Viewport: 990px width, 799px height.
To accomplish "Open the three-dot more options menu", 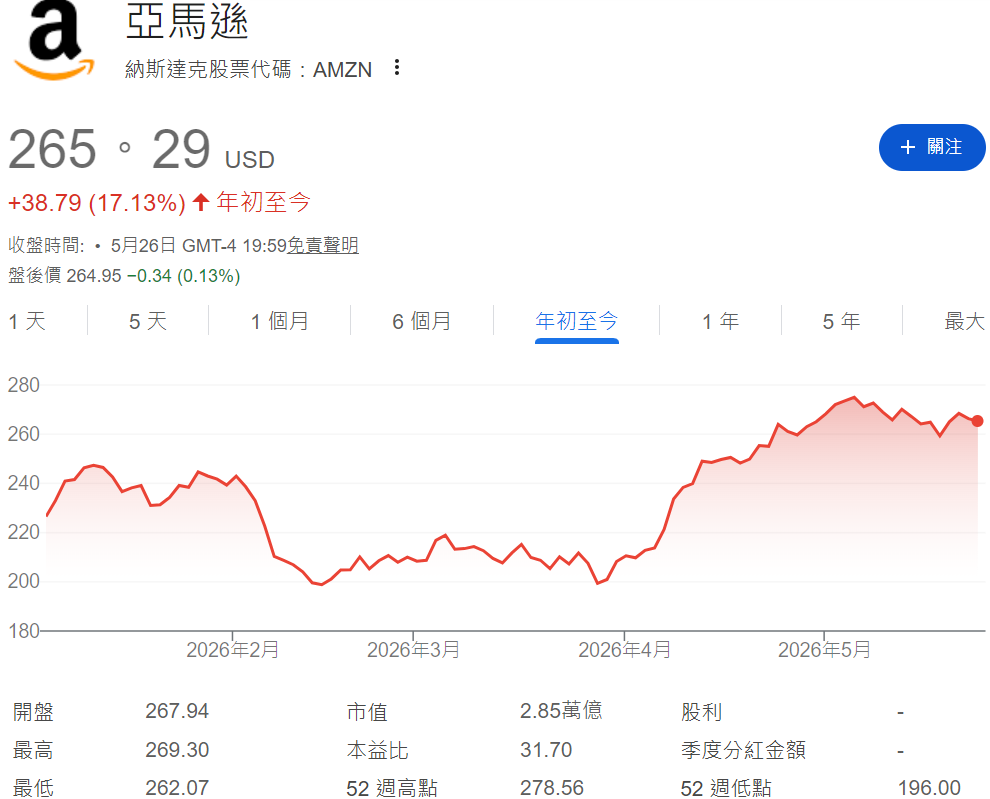I will coord(397,68).
